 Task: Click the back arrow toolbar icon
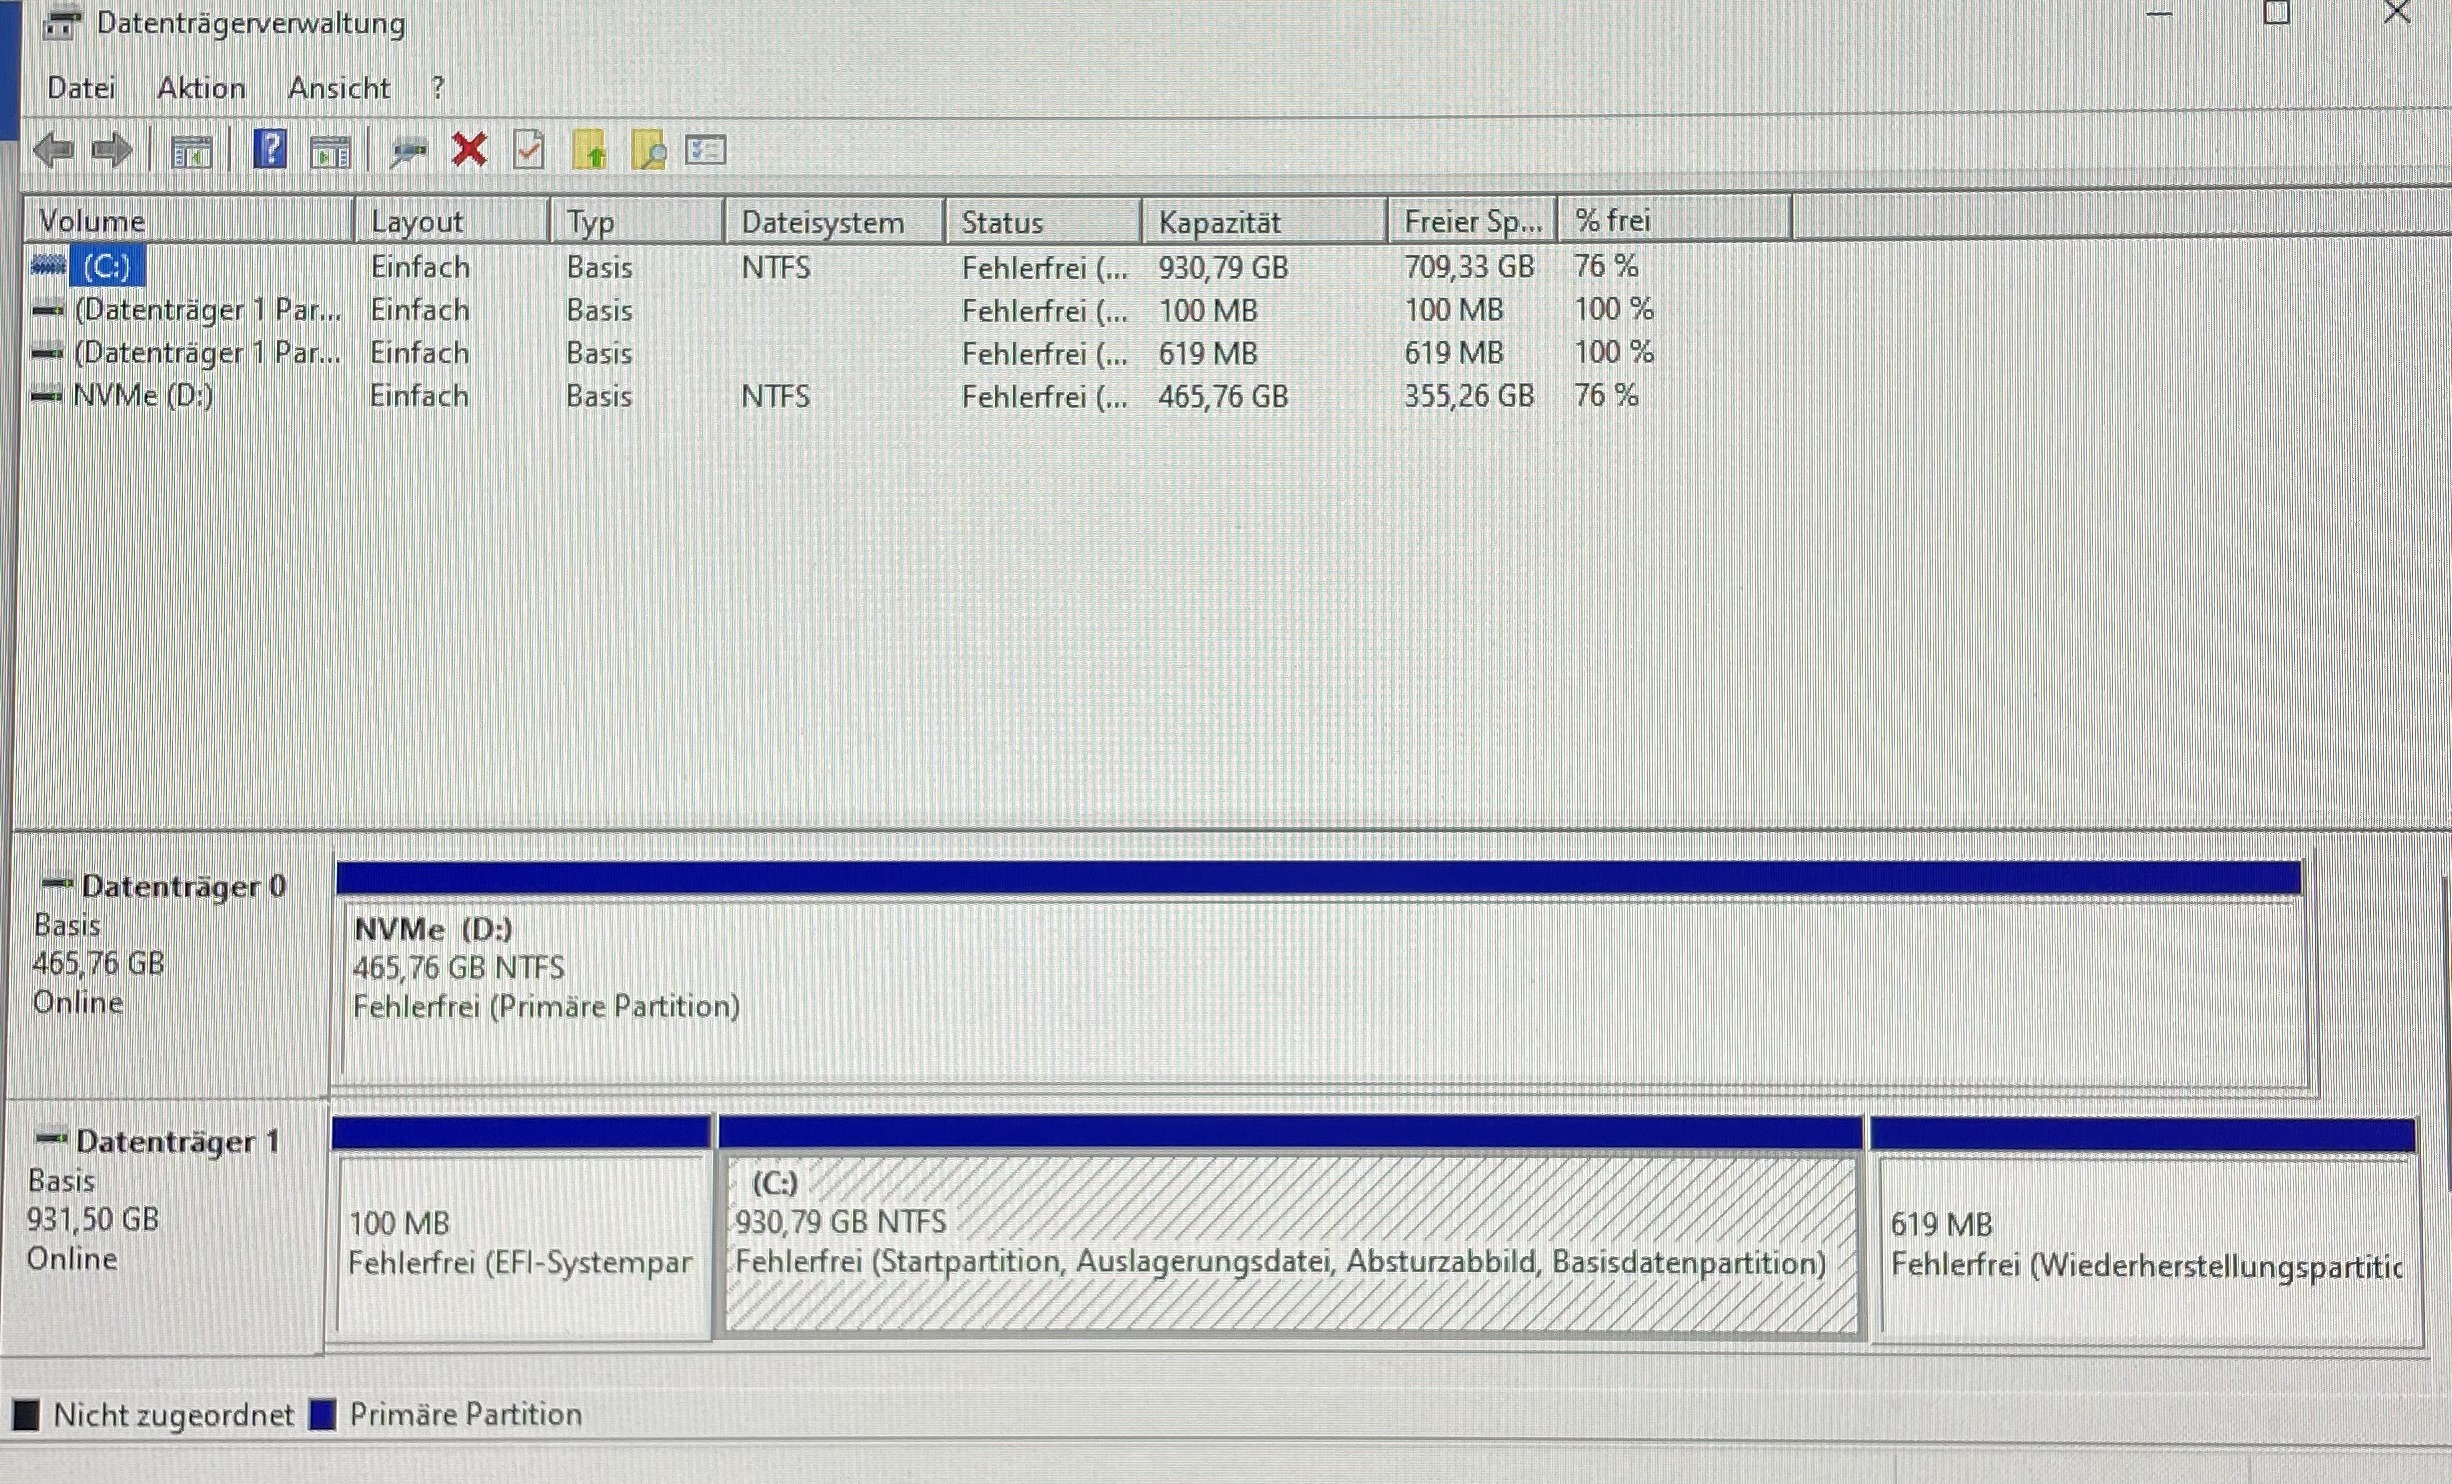53,151
